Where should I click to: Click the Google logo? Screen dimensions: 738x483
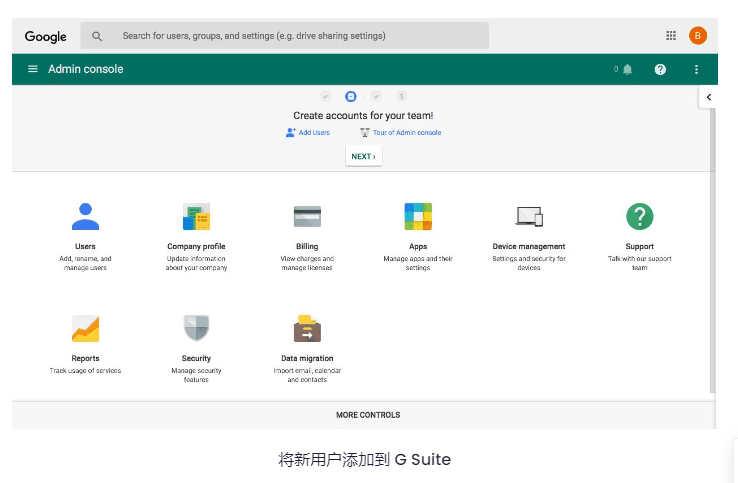click(46, 36)
